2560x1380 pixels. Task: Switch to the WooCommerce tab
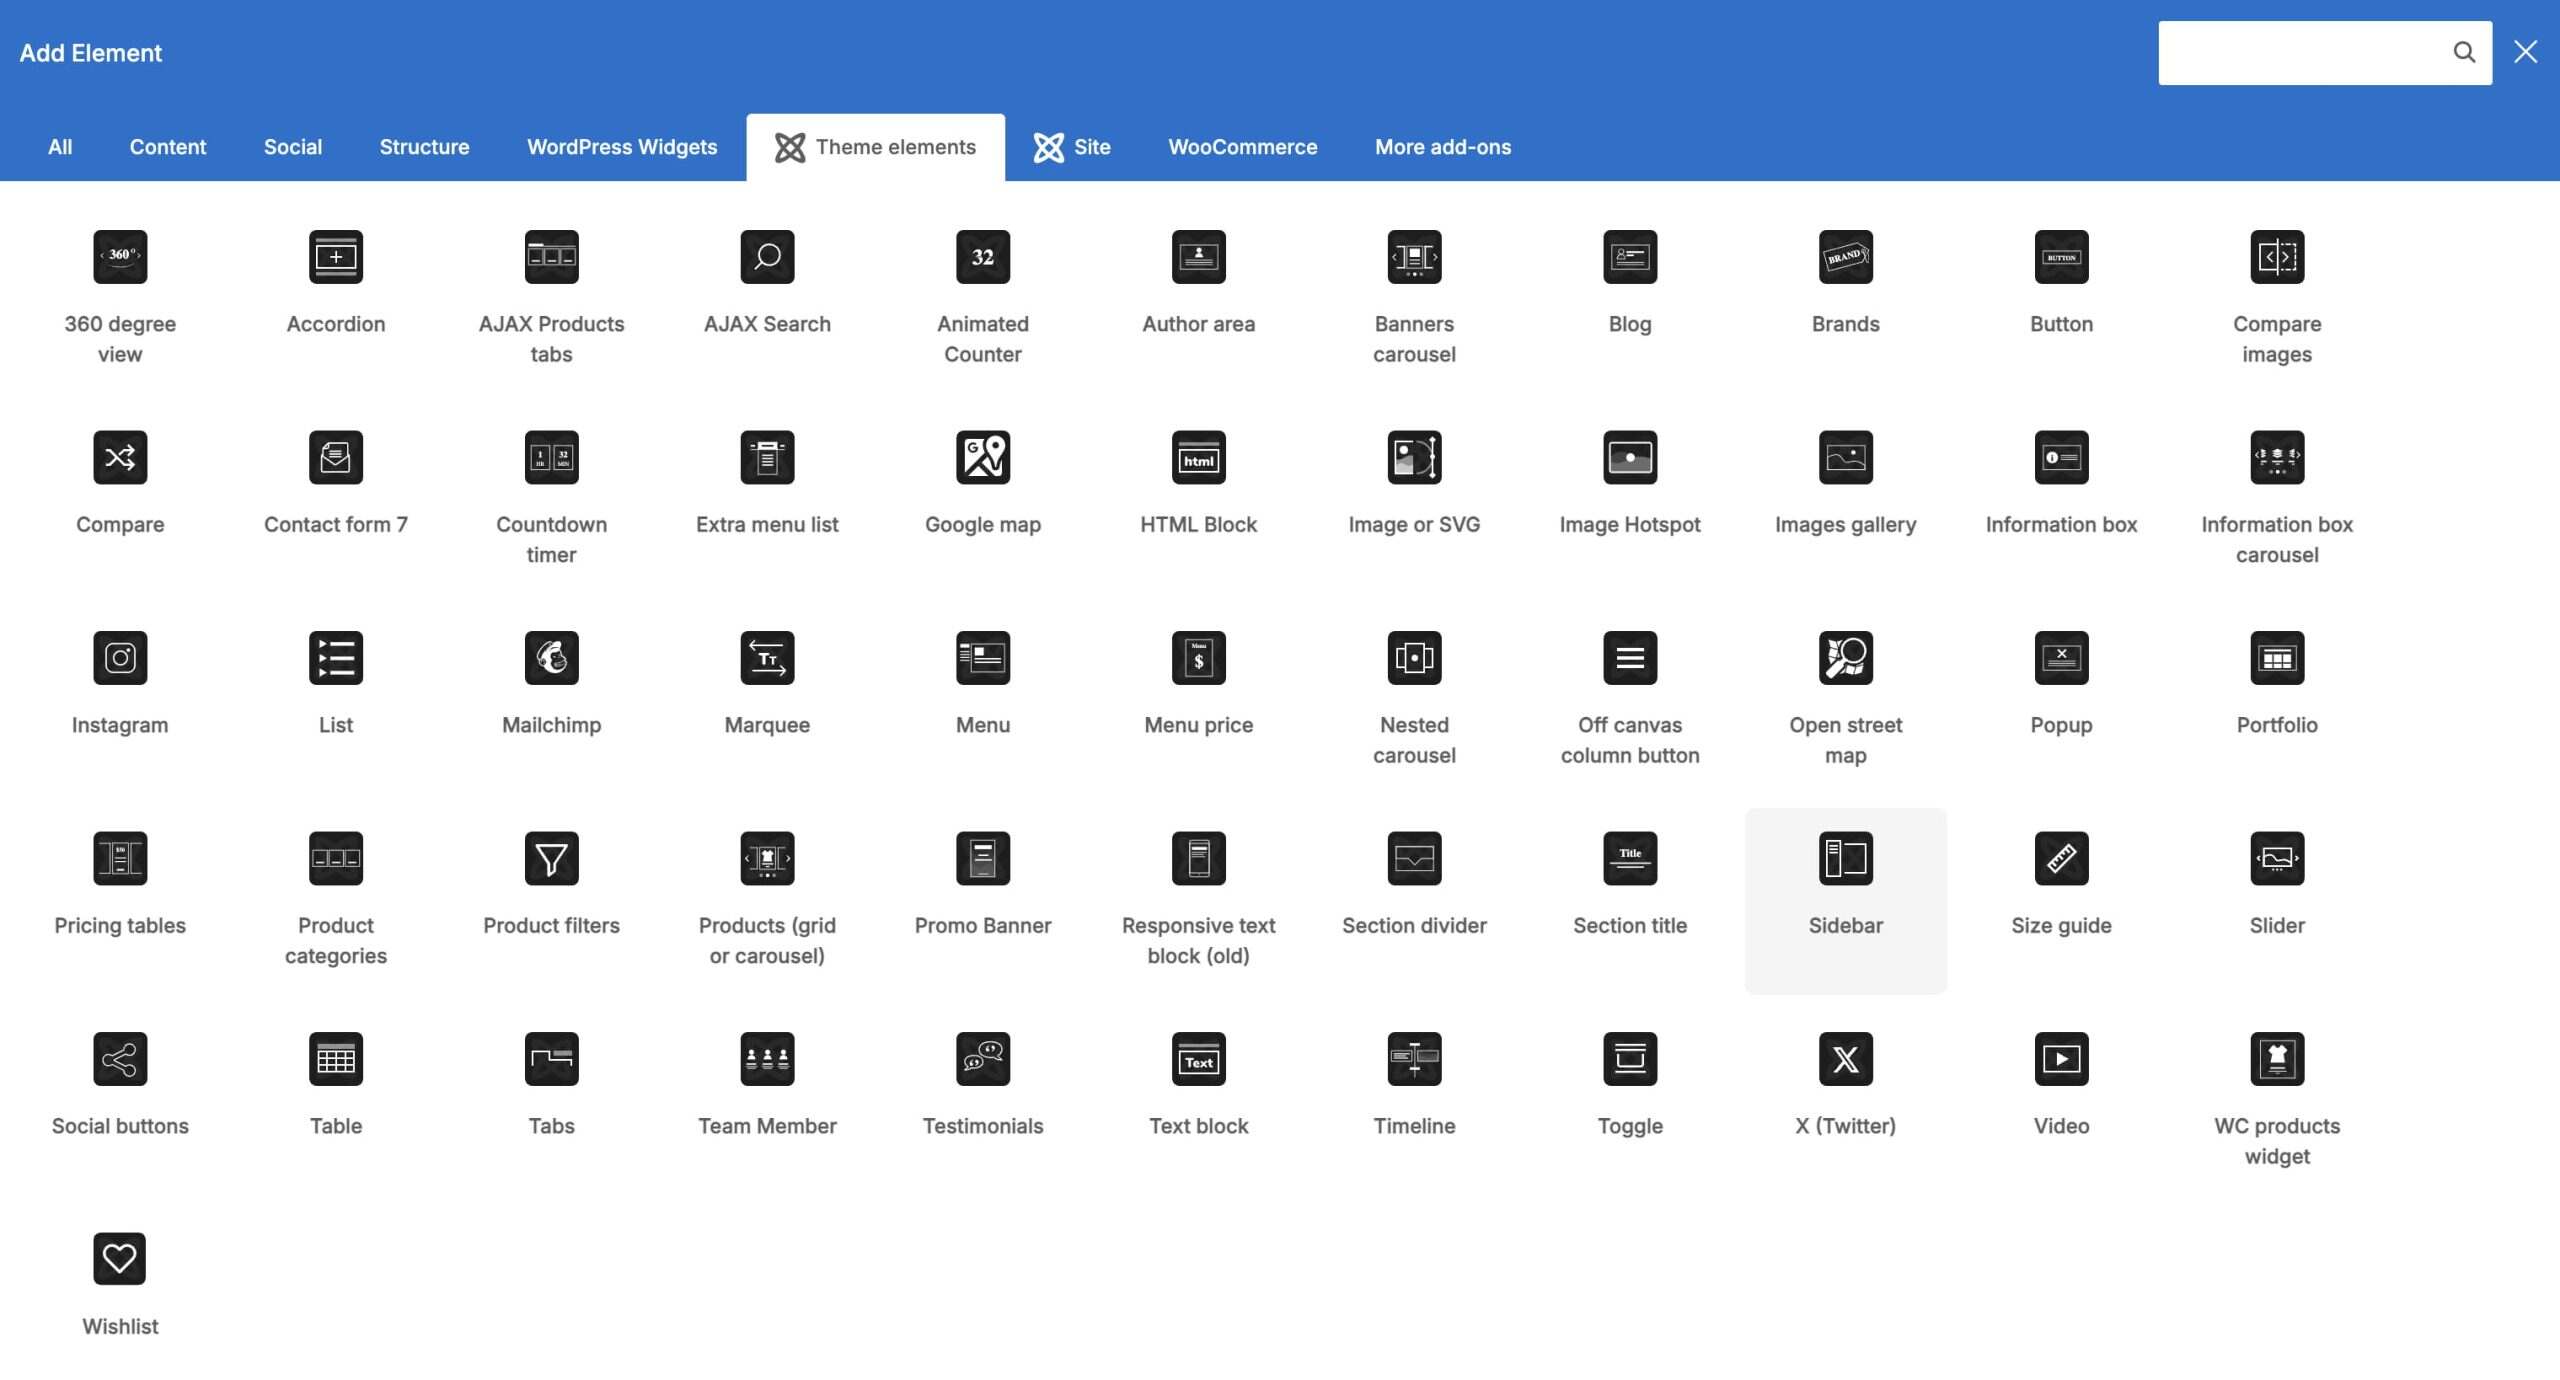pyautogui.click(x=1243, y=147)
